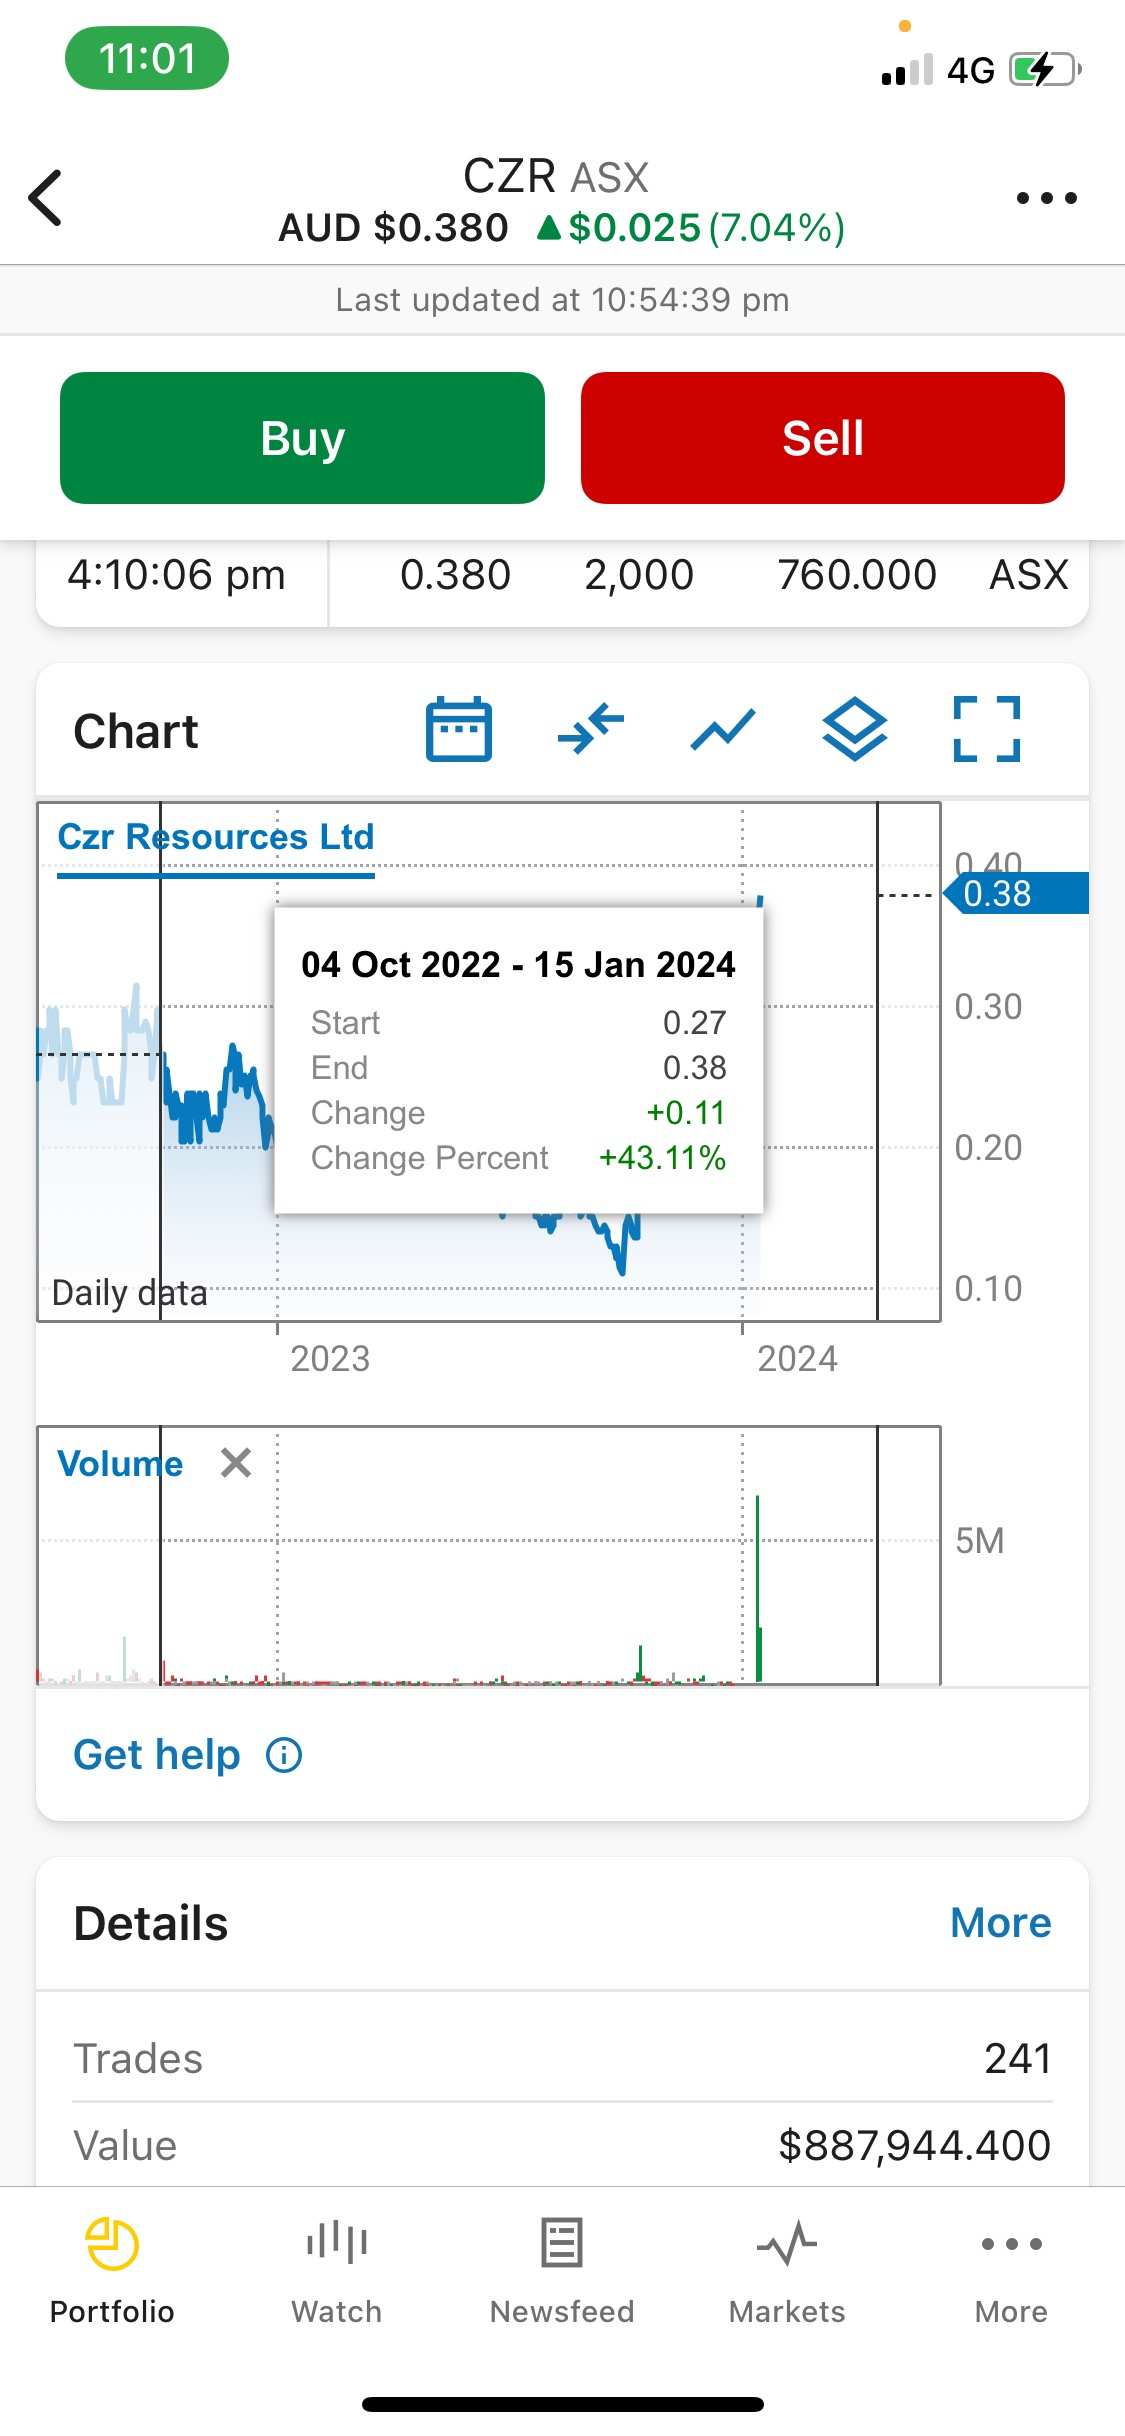The image size is (1125, 2436).
Task: Select the chart compare arrows icon
Action: click(591, 730)
